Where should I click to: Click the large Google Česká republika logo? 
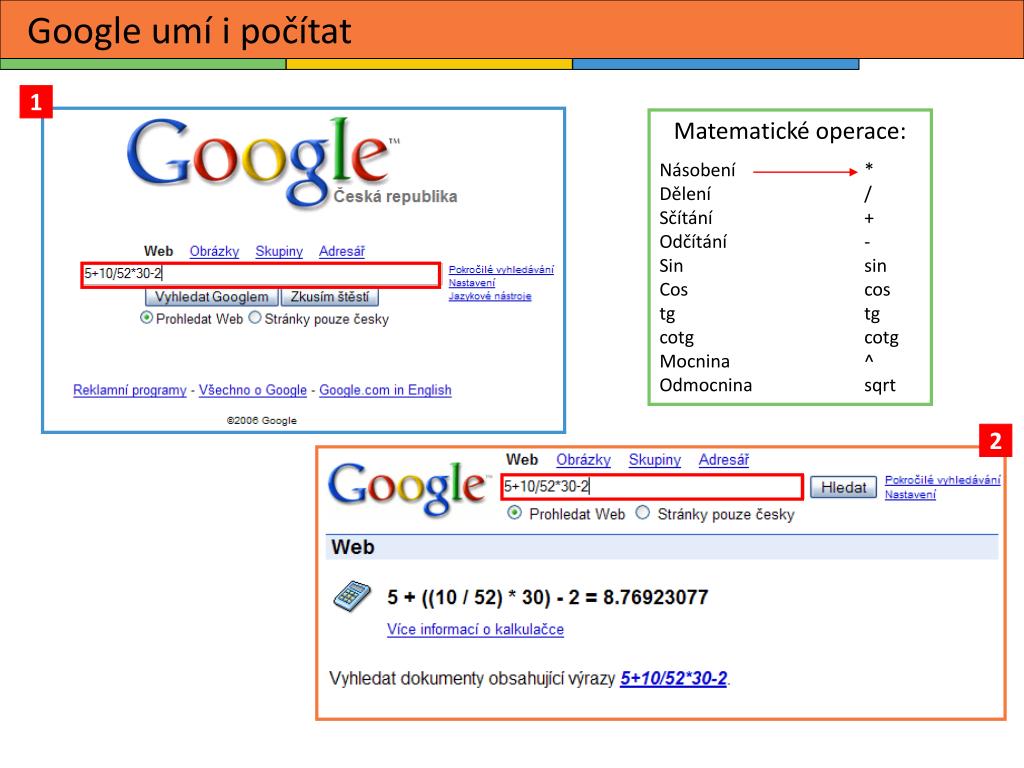click(293, 163)
